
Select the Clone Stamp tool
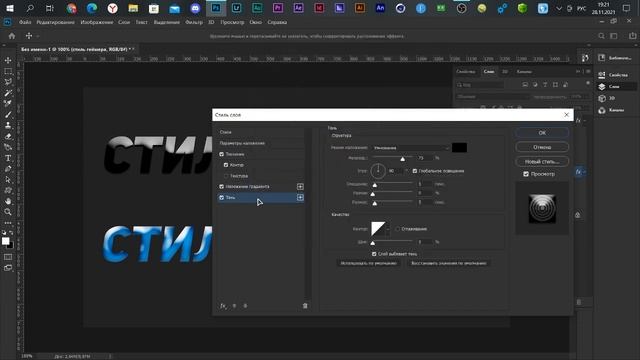pos(8,125)
